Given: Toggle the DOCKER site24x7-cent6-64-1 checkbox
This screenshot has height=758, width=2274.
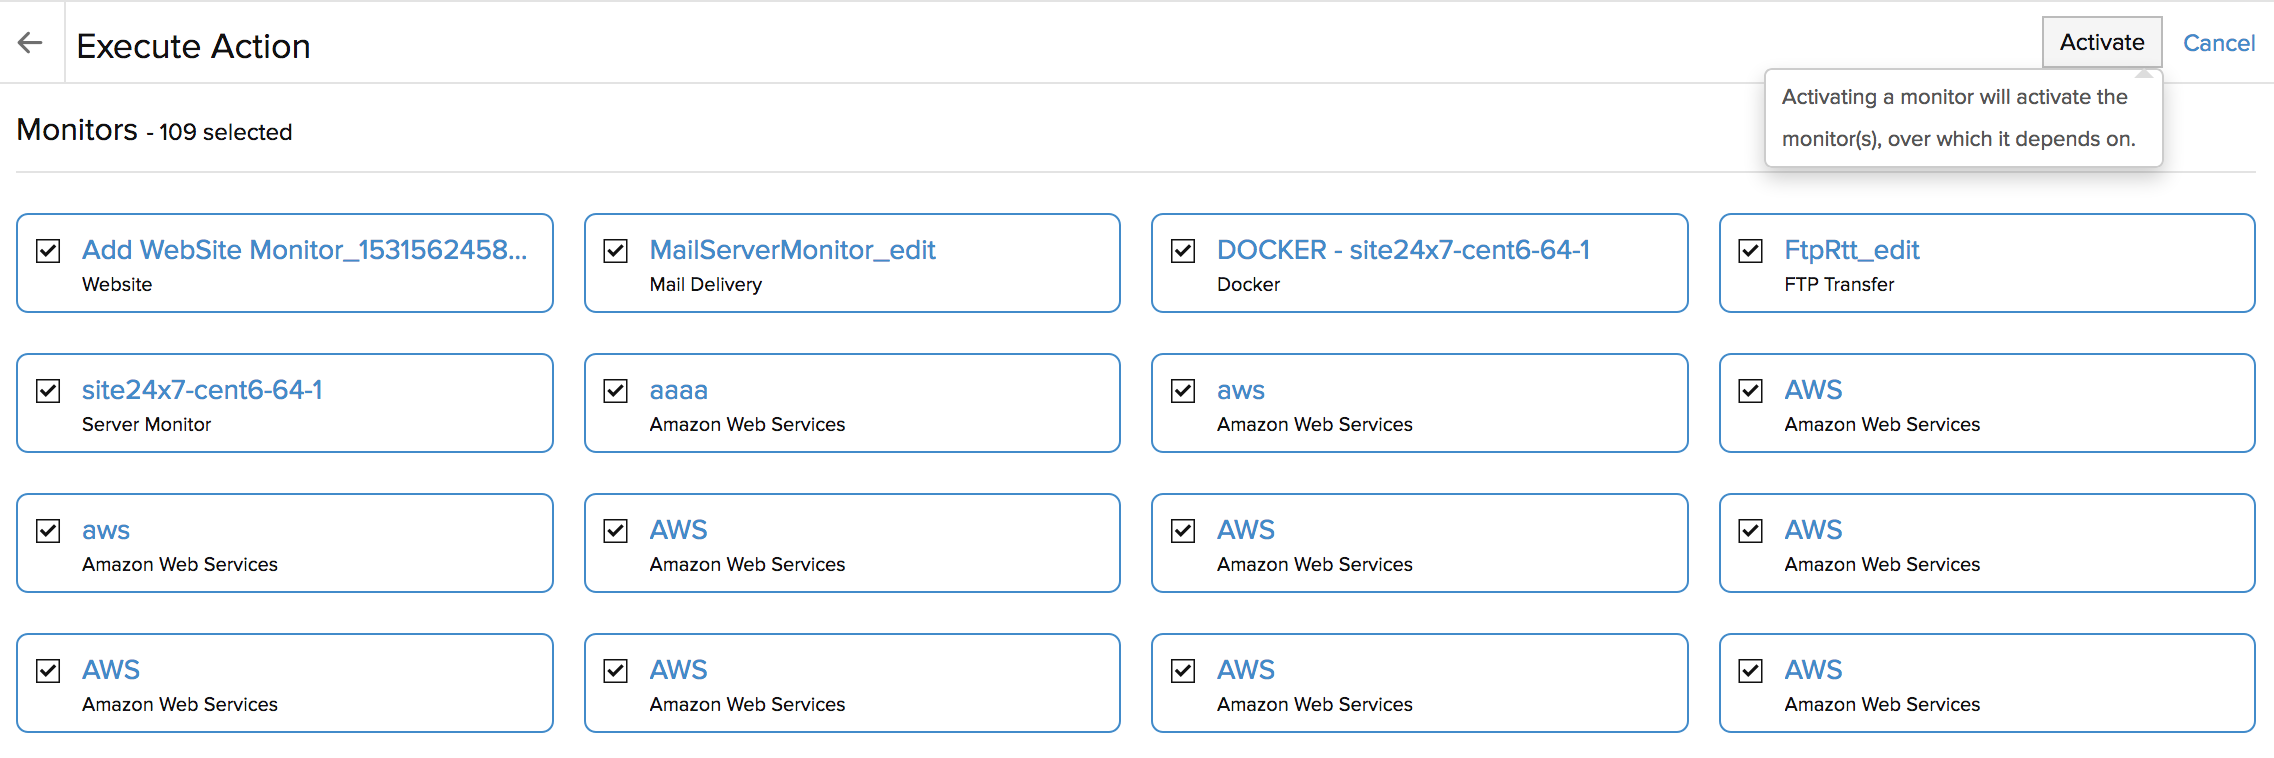Looking at the screenshot, I should (1183, 250).
